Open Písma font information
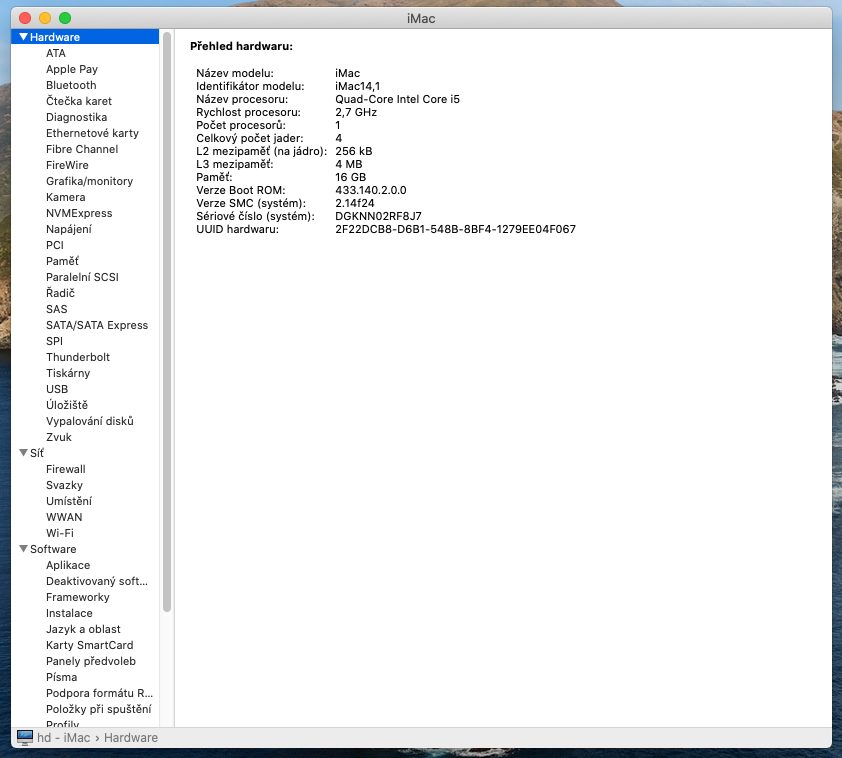The image size is (842, 758). click(x=61, y=677)
